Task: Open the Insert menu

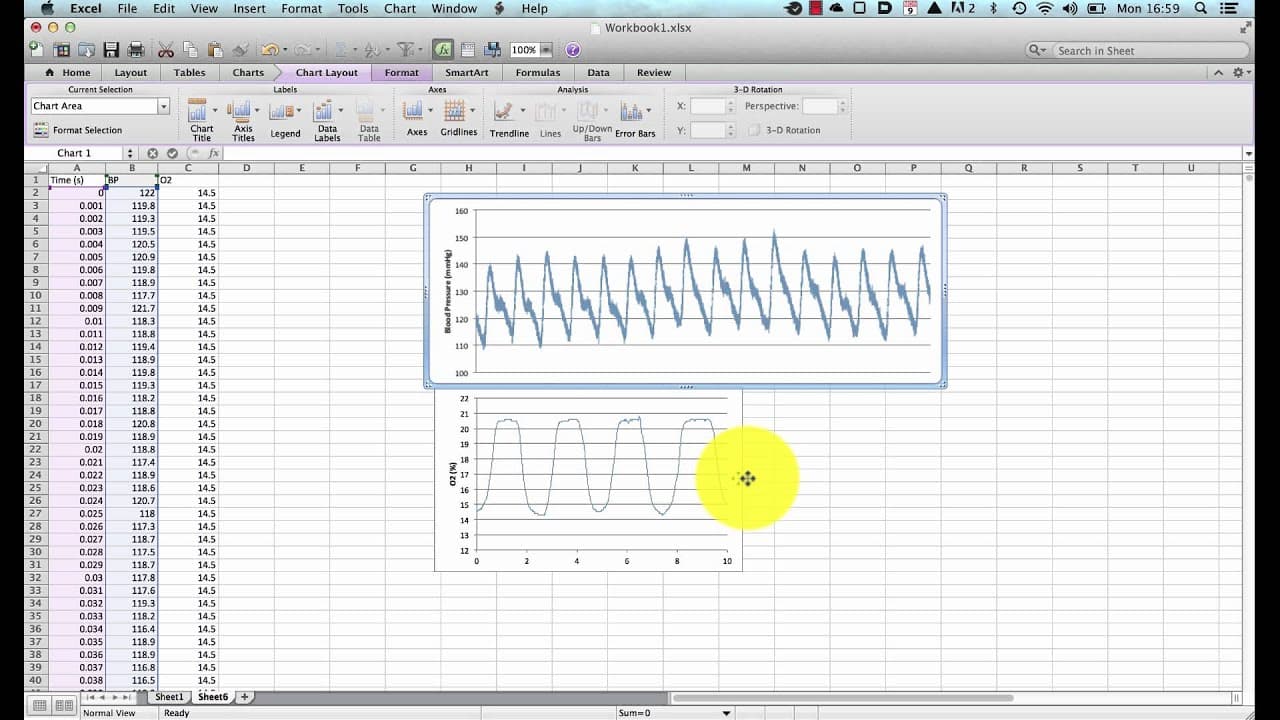Action: tap(250, 8)
